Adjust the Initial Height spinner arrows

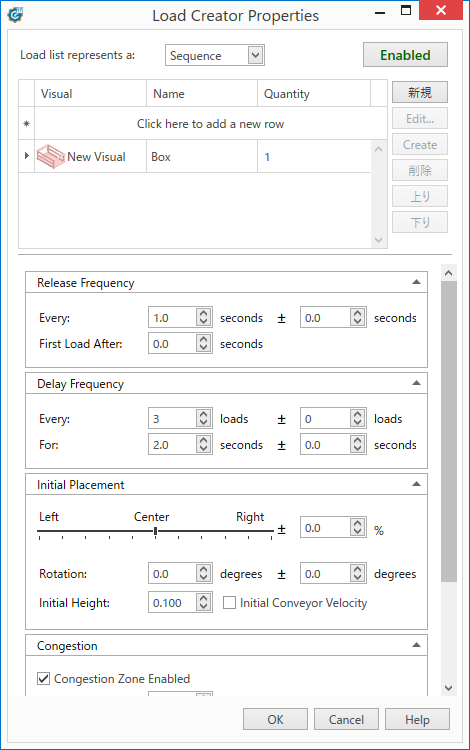(204, 602)
